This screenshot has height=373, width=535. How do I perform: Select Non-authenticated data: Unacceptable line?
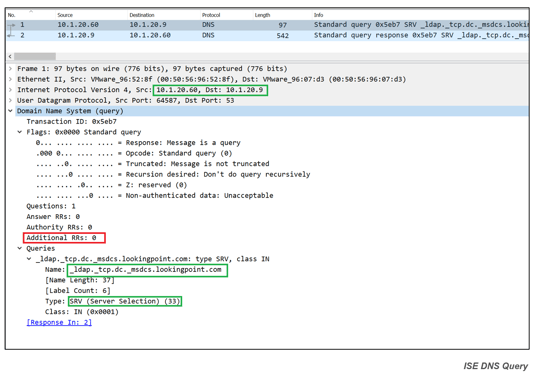tap(155, 196)
